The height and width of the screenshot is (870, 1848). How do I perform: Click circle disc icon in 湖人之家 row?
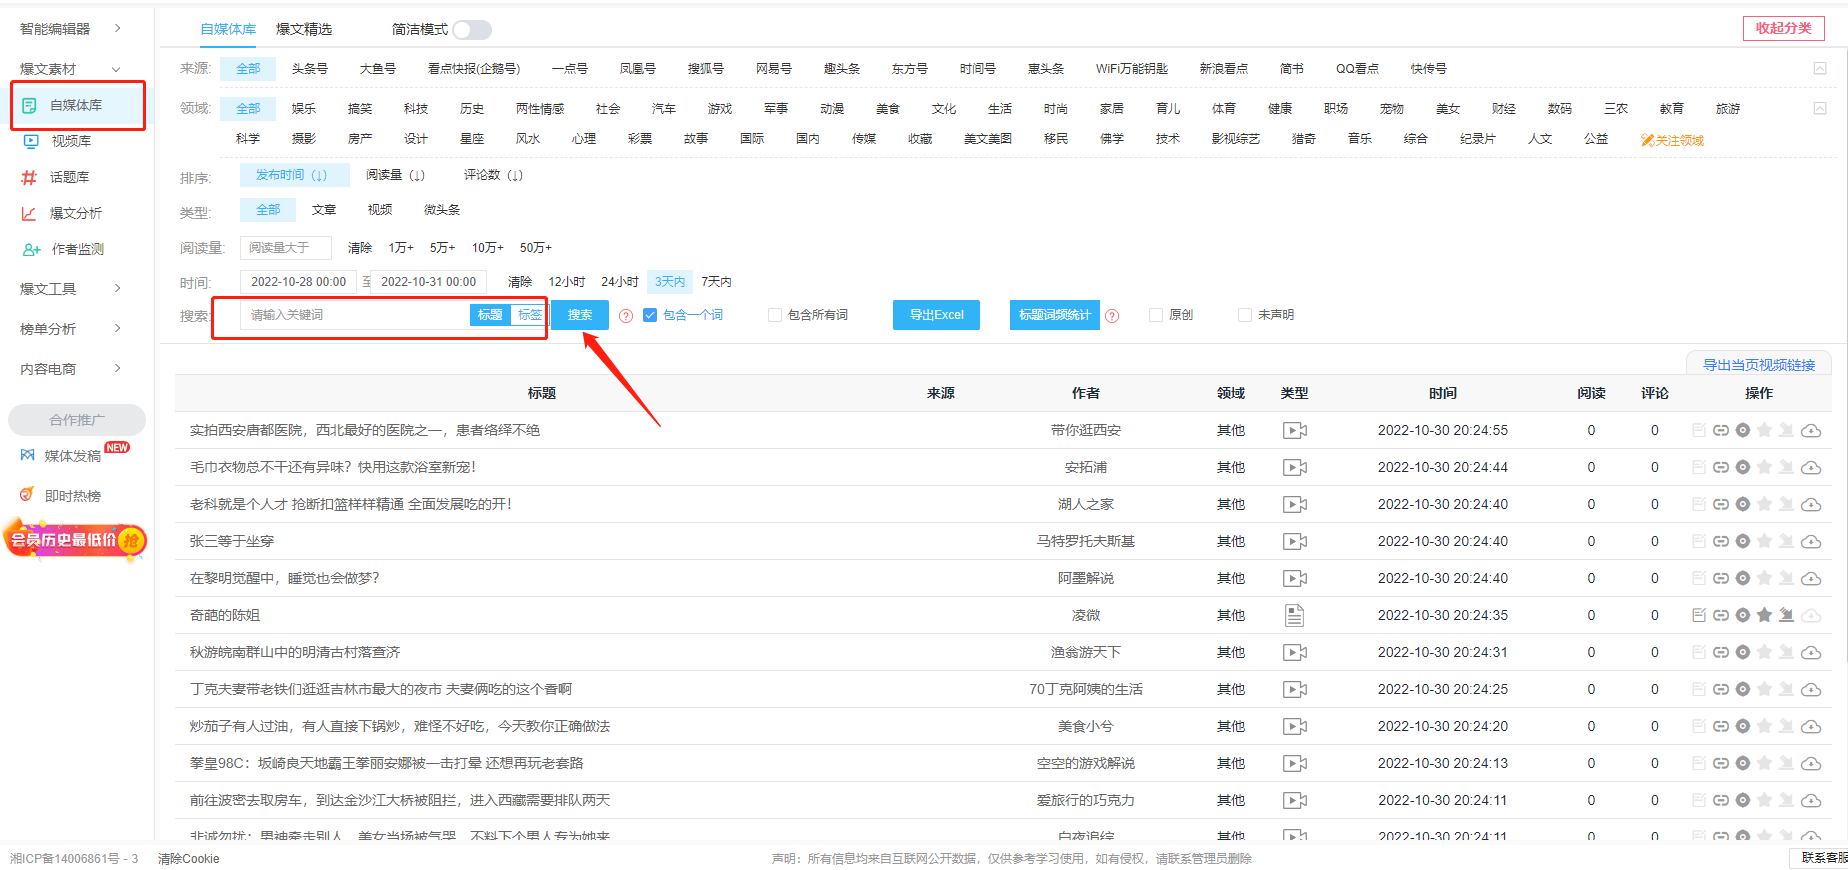(1743, 505)
